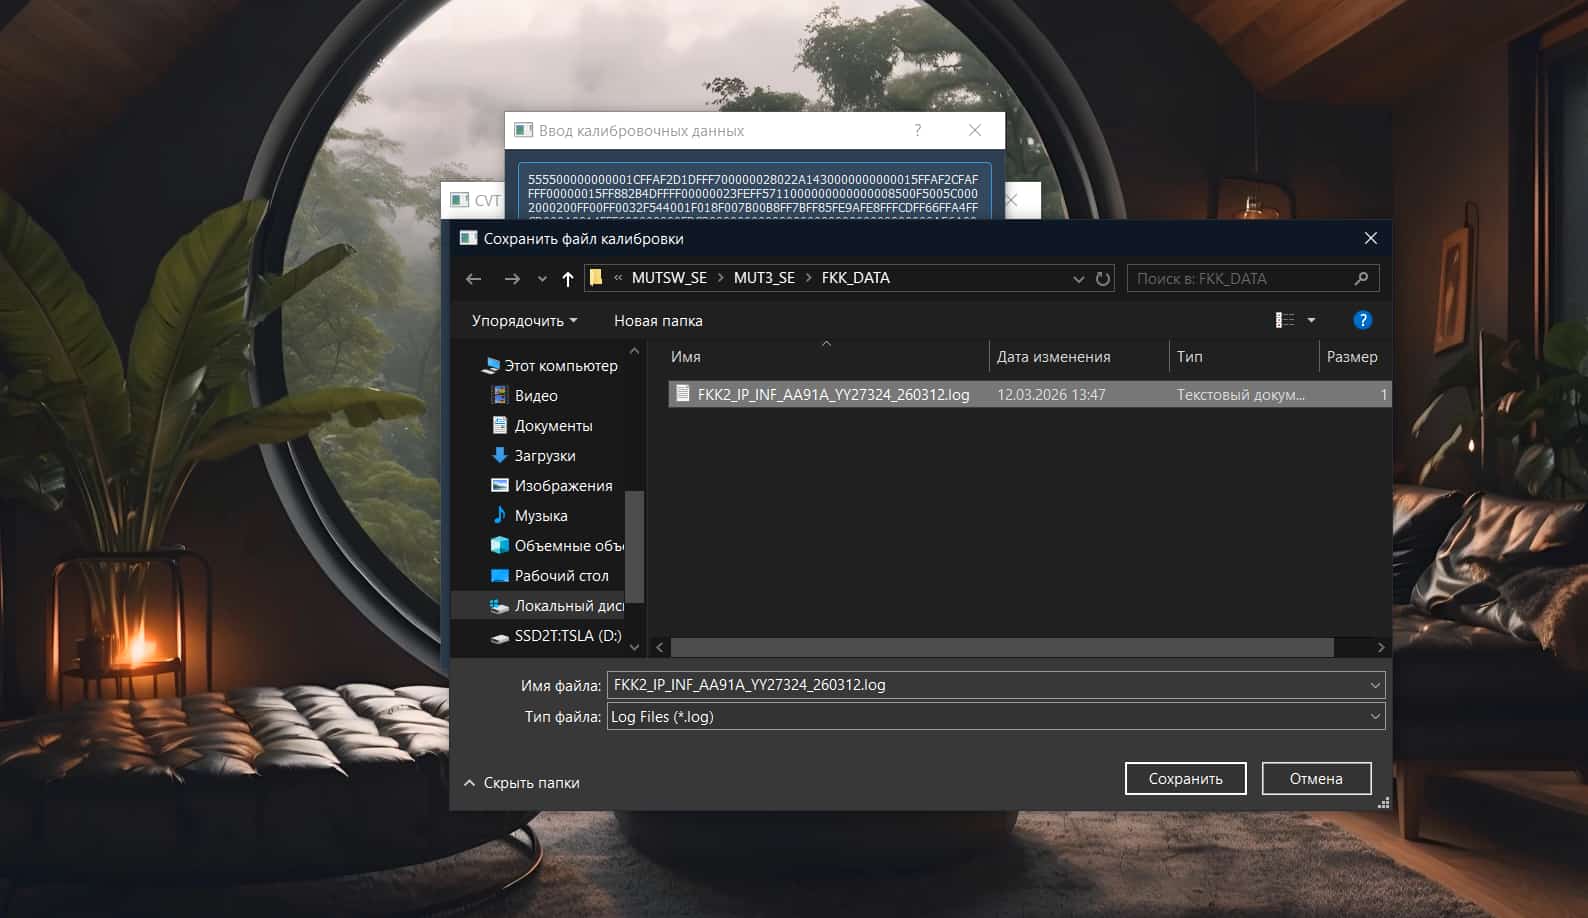Image resolution: width=1588 pixels, height=918 pixels.
Task: Click help button in Ввод калибровочных данных window
Action: (918, 130)
